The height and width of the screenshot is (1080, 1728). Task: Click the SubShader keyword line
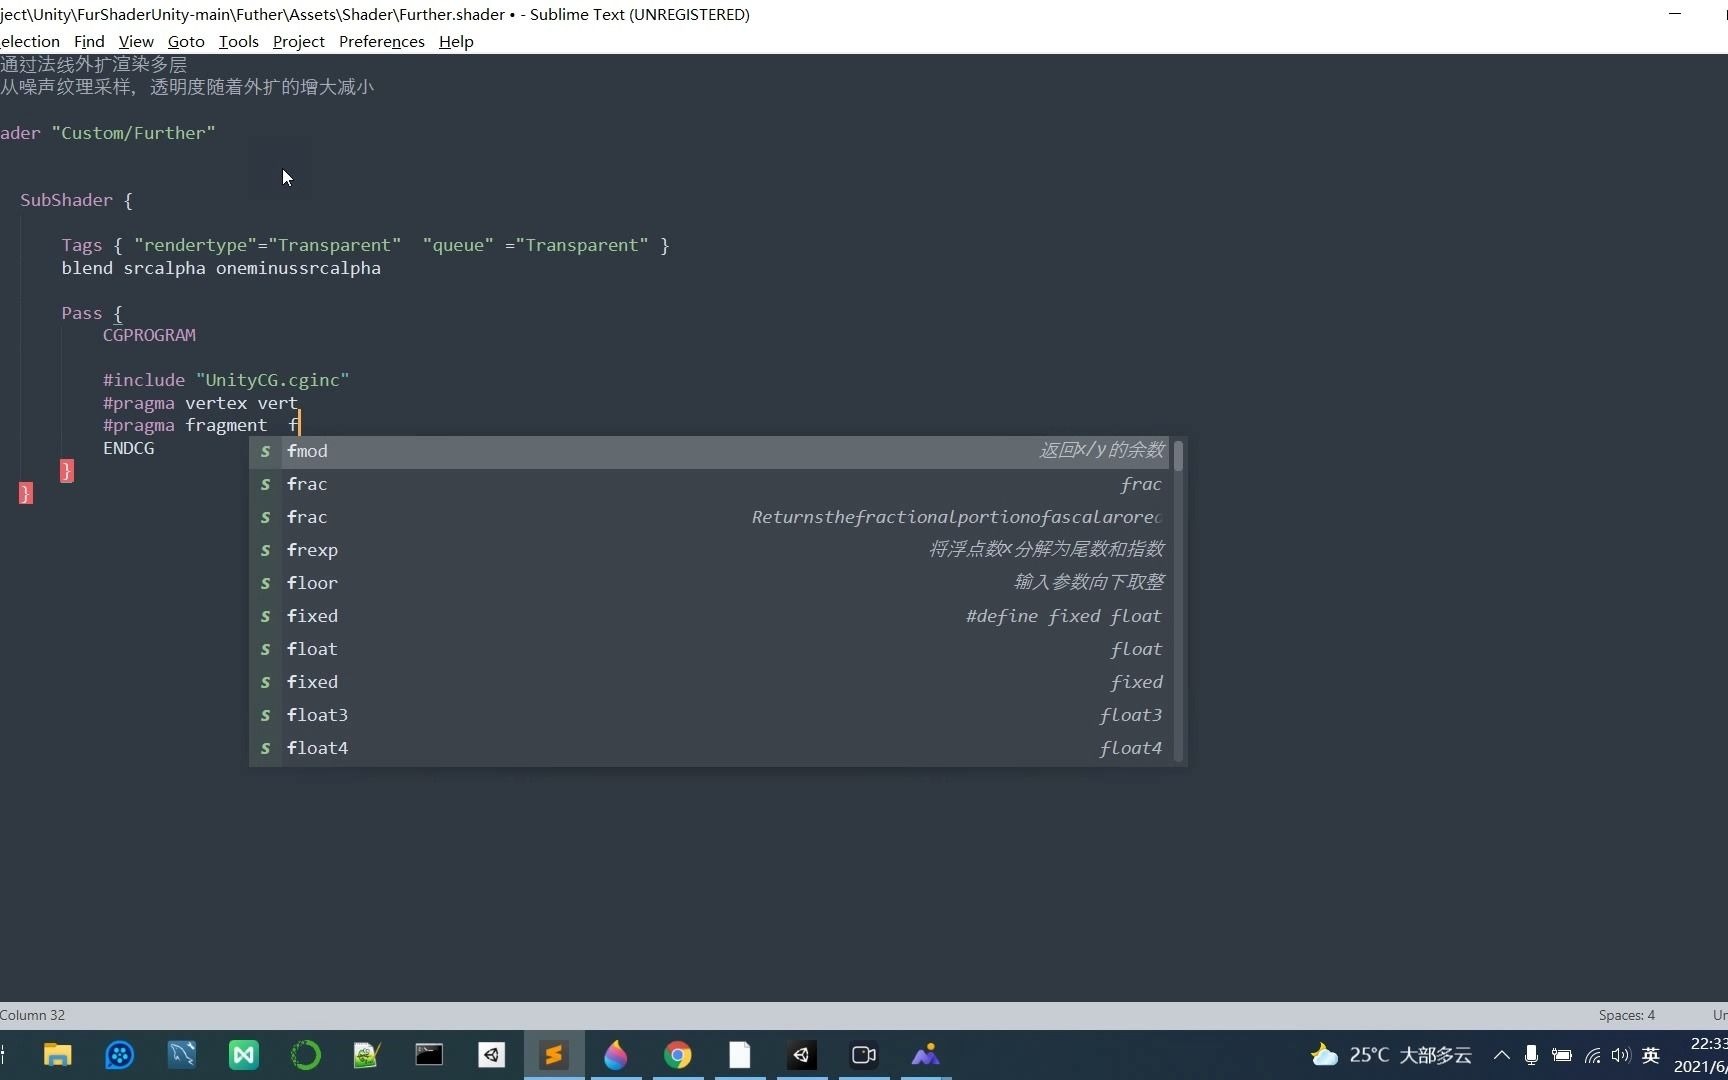(66, 200)
